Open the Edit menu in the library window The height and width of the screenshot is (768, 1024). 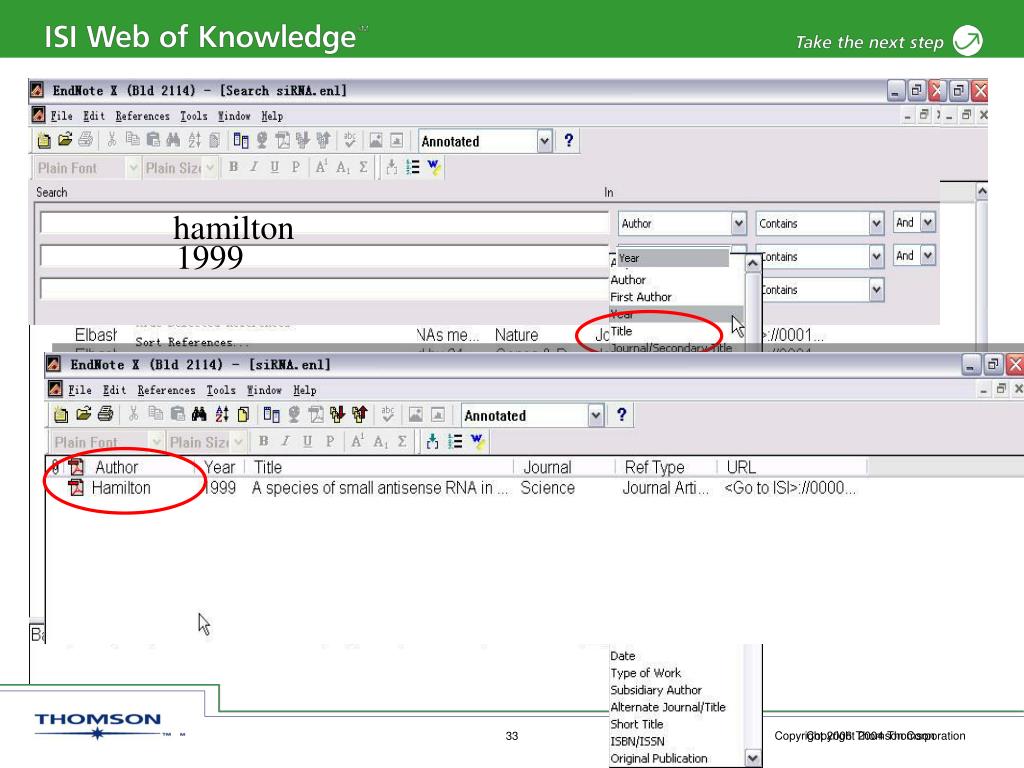(114, 391)
